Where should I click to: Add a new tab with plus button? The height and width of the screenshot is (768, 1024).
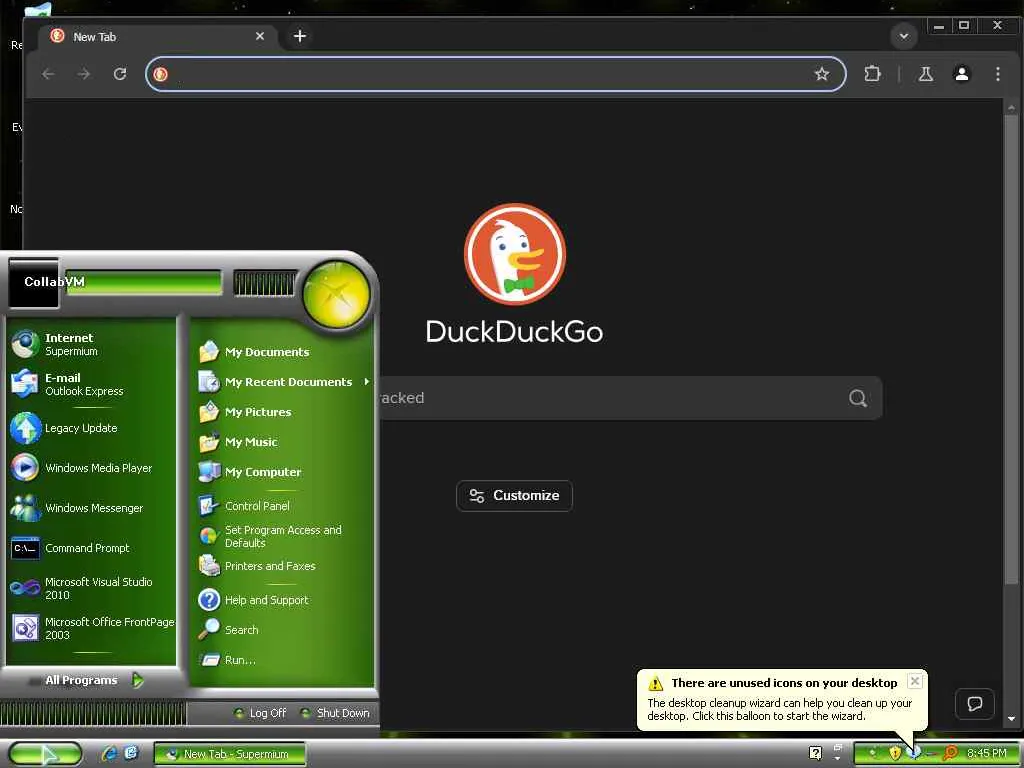pyautogui.click(x=300, y=36)
